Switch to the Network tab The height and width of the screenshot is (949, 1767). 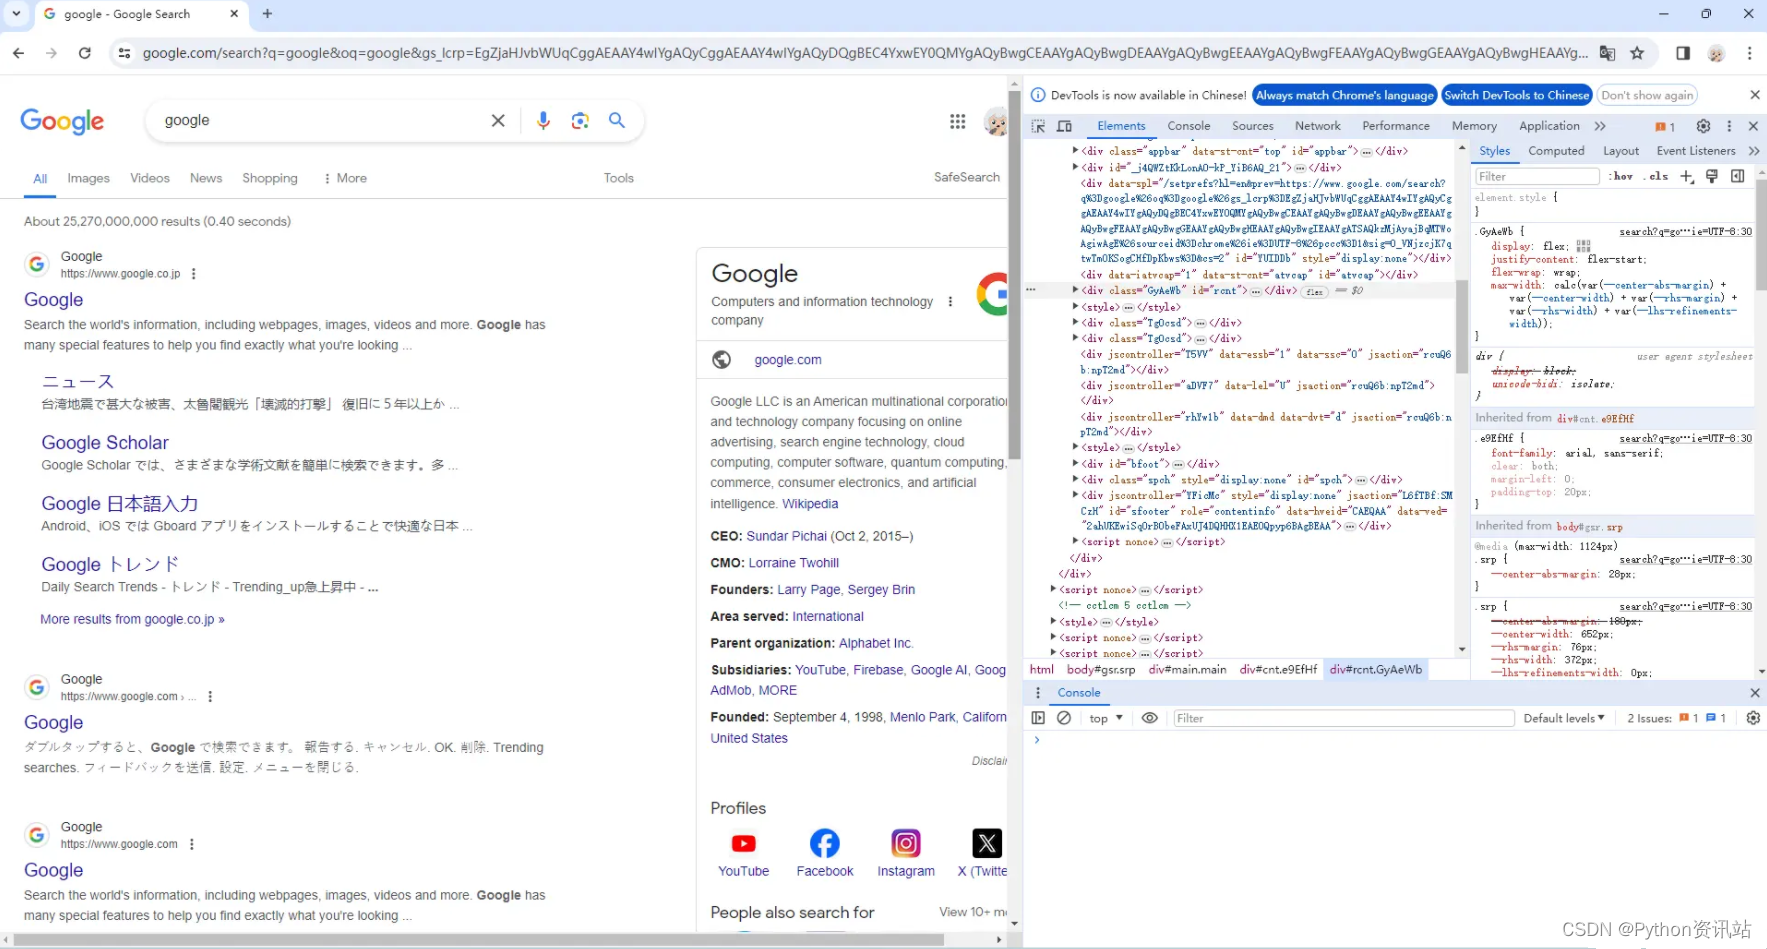point(1318,126)
